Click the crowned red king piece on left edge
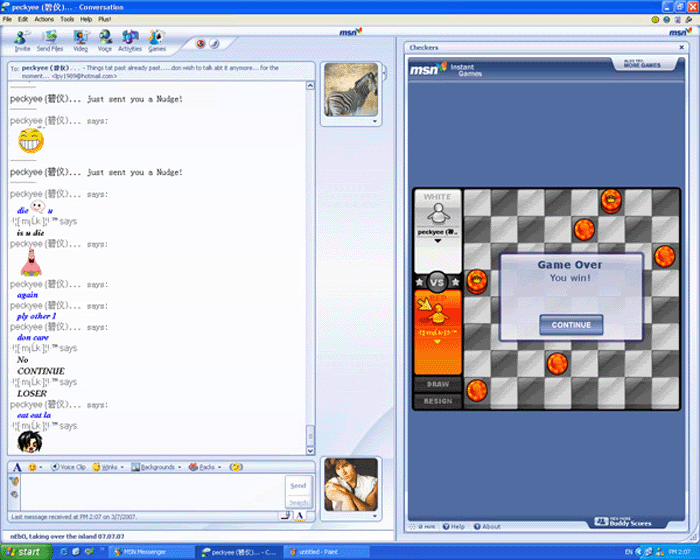This screenshot has height=560, width=700. tap(477, 282)
